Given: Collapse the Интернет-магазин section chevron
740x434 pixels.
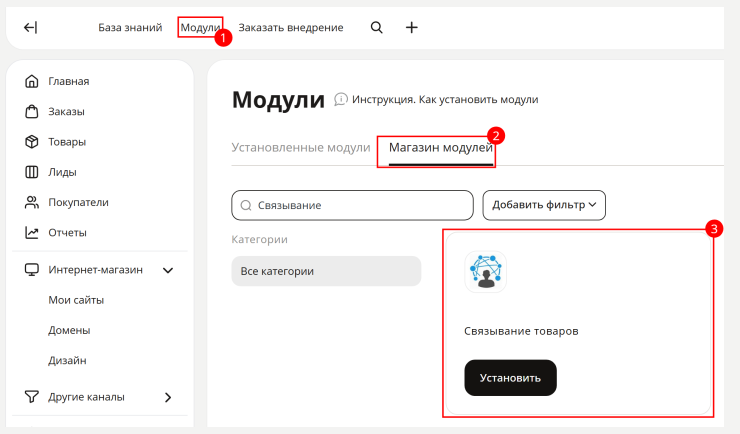Looking at the screenshot, I should (x=168, y=270).
